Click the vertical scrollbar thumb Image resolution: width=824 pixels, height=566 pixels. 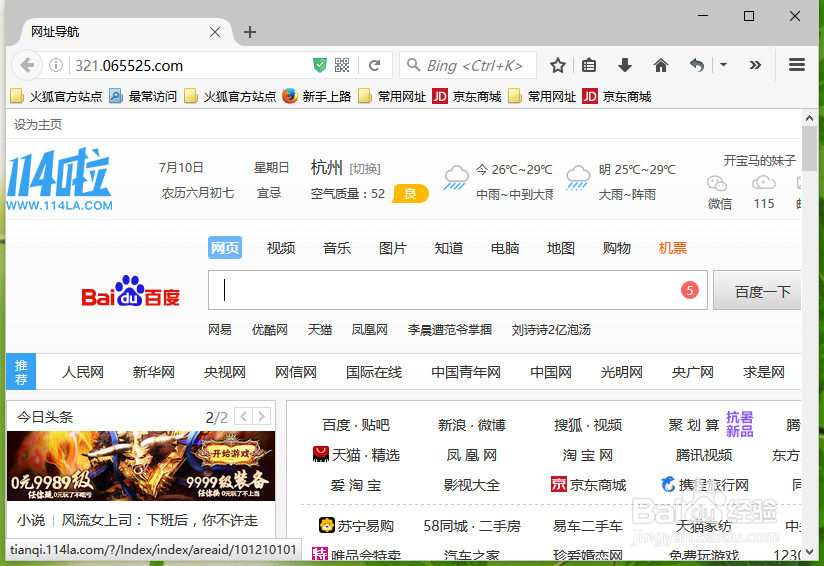click(x=809, y=148)
